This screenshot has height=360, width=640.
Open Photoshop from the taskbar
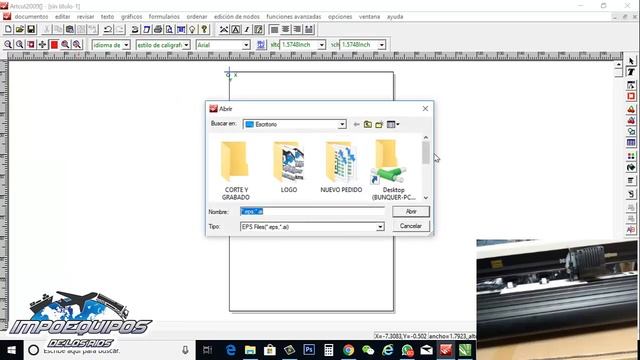(x=309, y=350)
